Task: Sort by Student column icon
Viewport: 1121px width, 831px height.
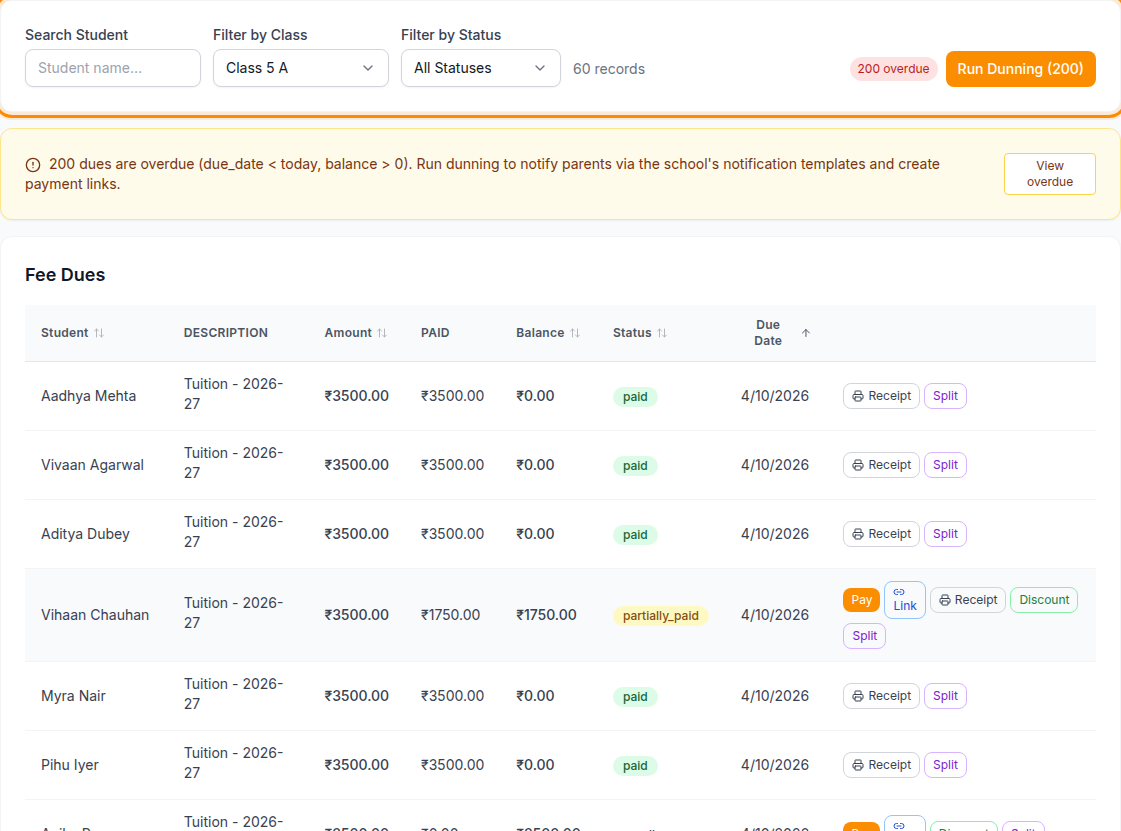Action: coord(99,333)
